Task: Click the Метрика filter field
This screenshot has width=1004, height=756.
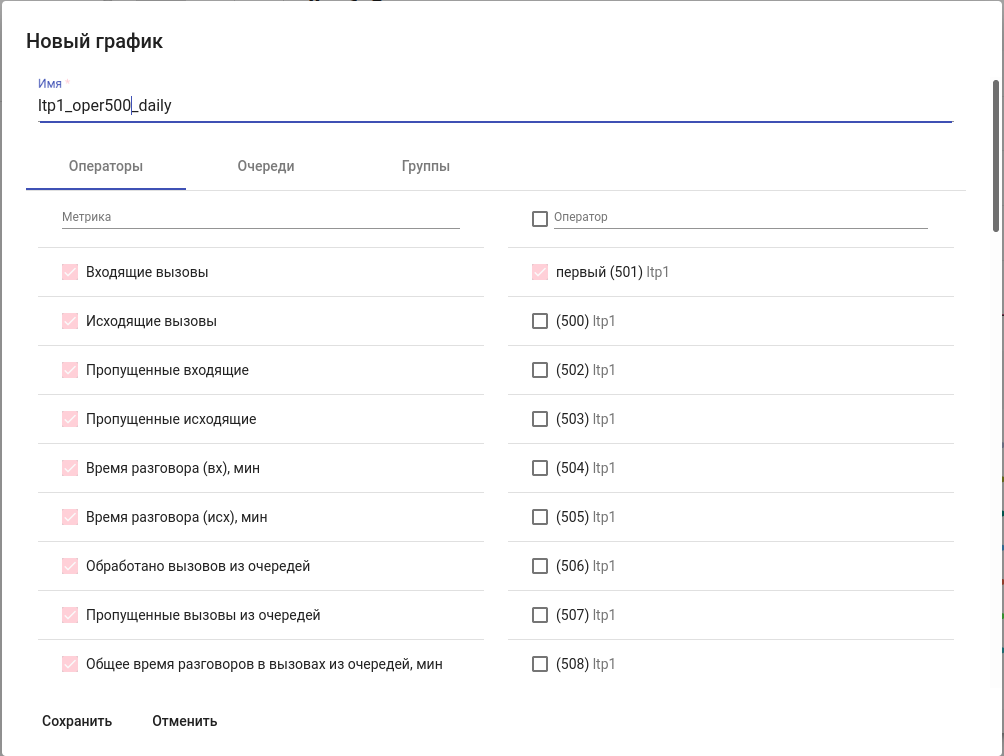Action: (x=260, y=217)
